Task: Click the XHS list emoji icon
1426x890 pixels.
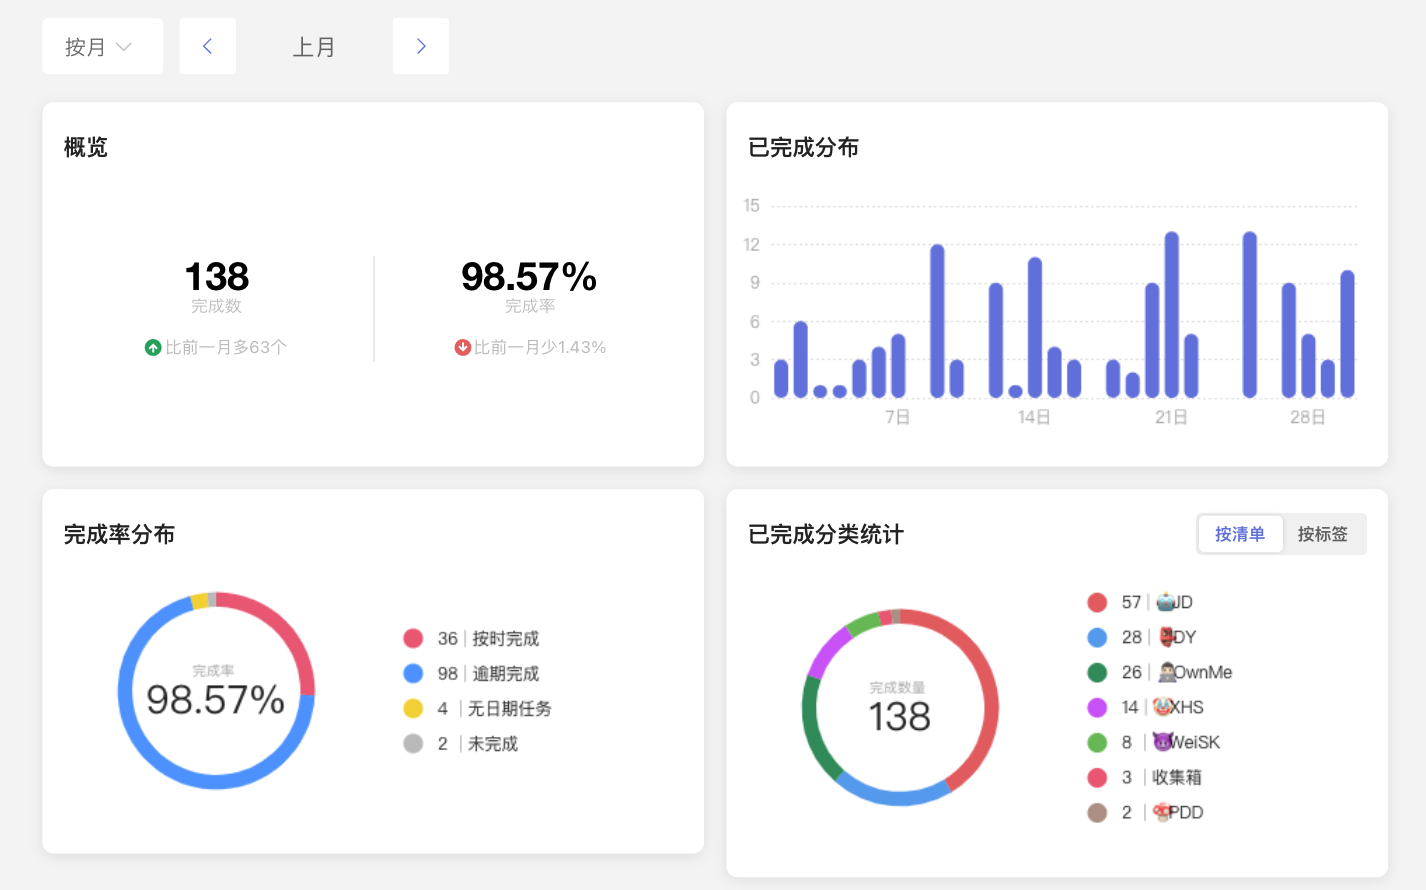Action: pos(1162,707)
